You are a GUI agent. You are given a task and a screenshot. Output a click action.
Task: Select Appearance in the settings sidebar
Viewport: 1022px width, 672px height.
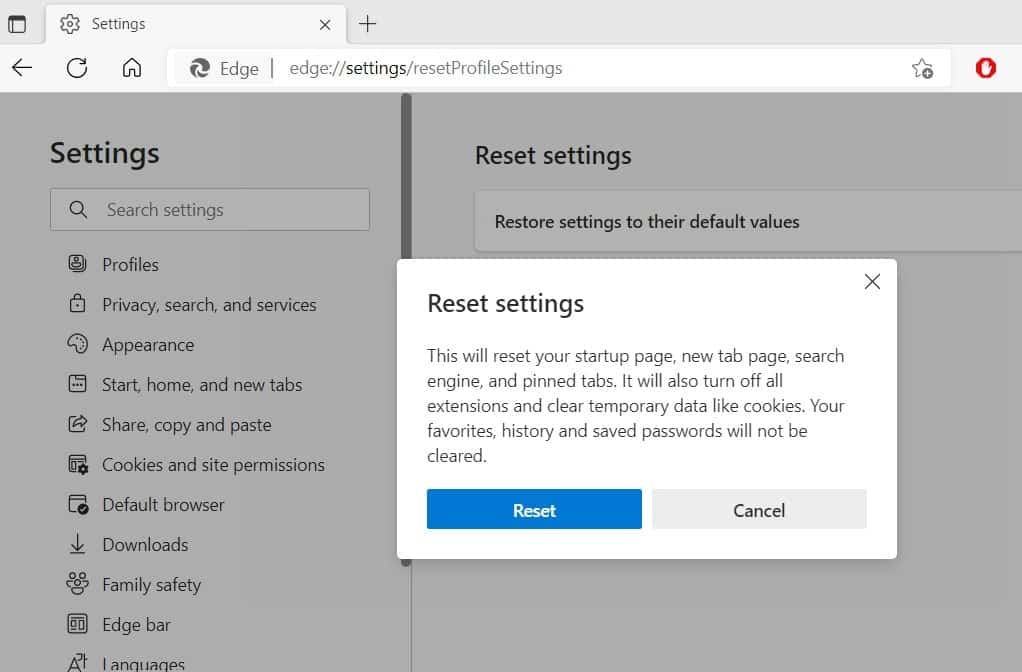tap(148, 345)
